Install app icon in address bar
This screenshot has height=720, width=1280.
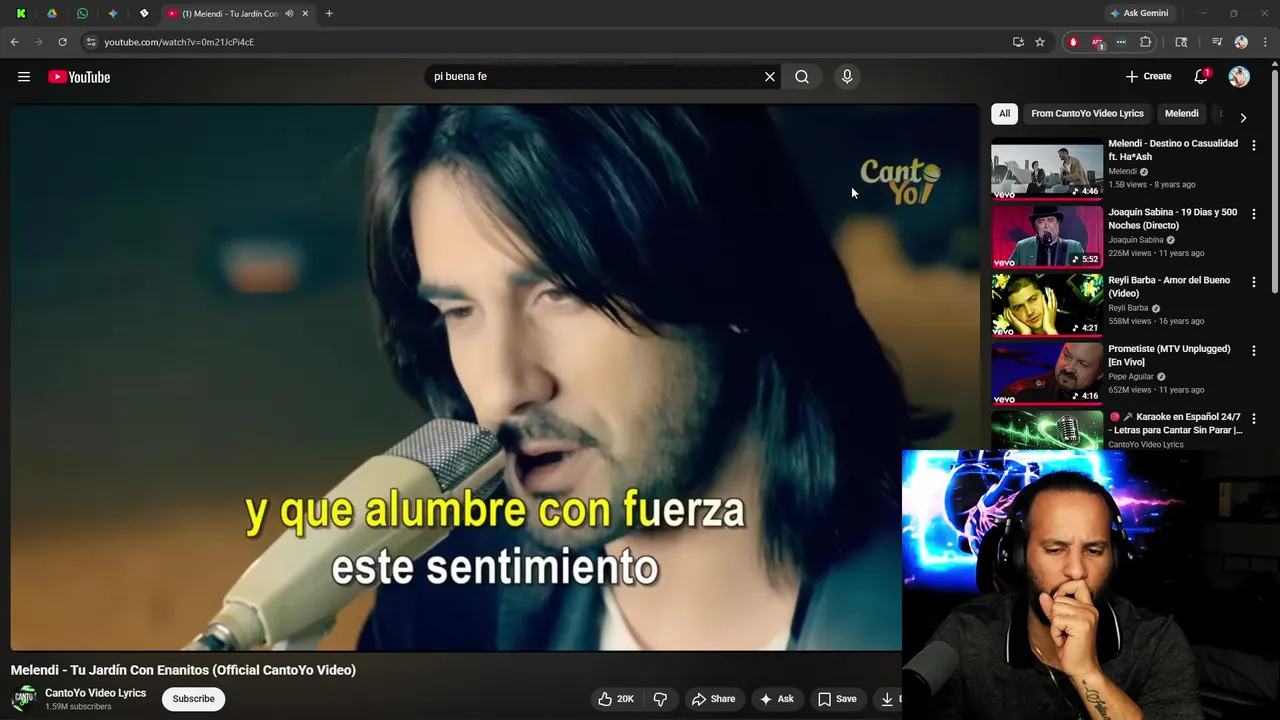pos(1018,42)
